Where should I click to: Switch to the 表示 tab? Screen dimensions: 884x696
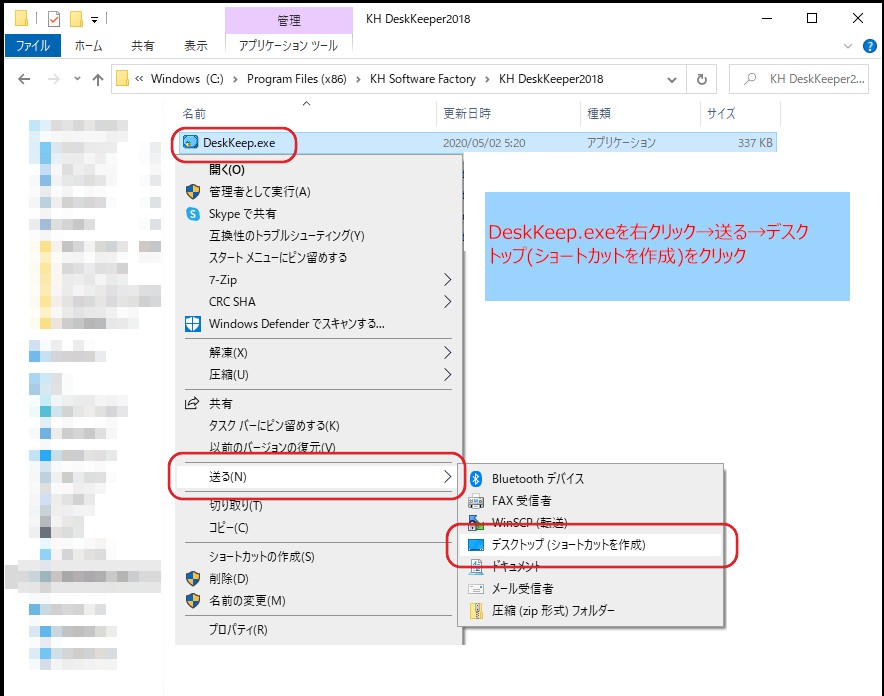[196, 46]
